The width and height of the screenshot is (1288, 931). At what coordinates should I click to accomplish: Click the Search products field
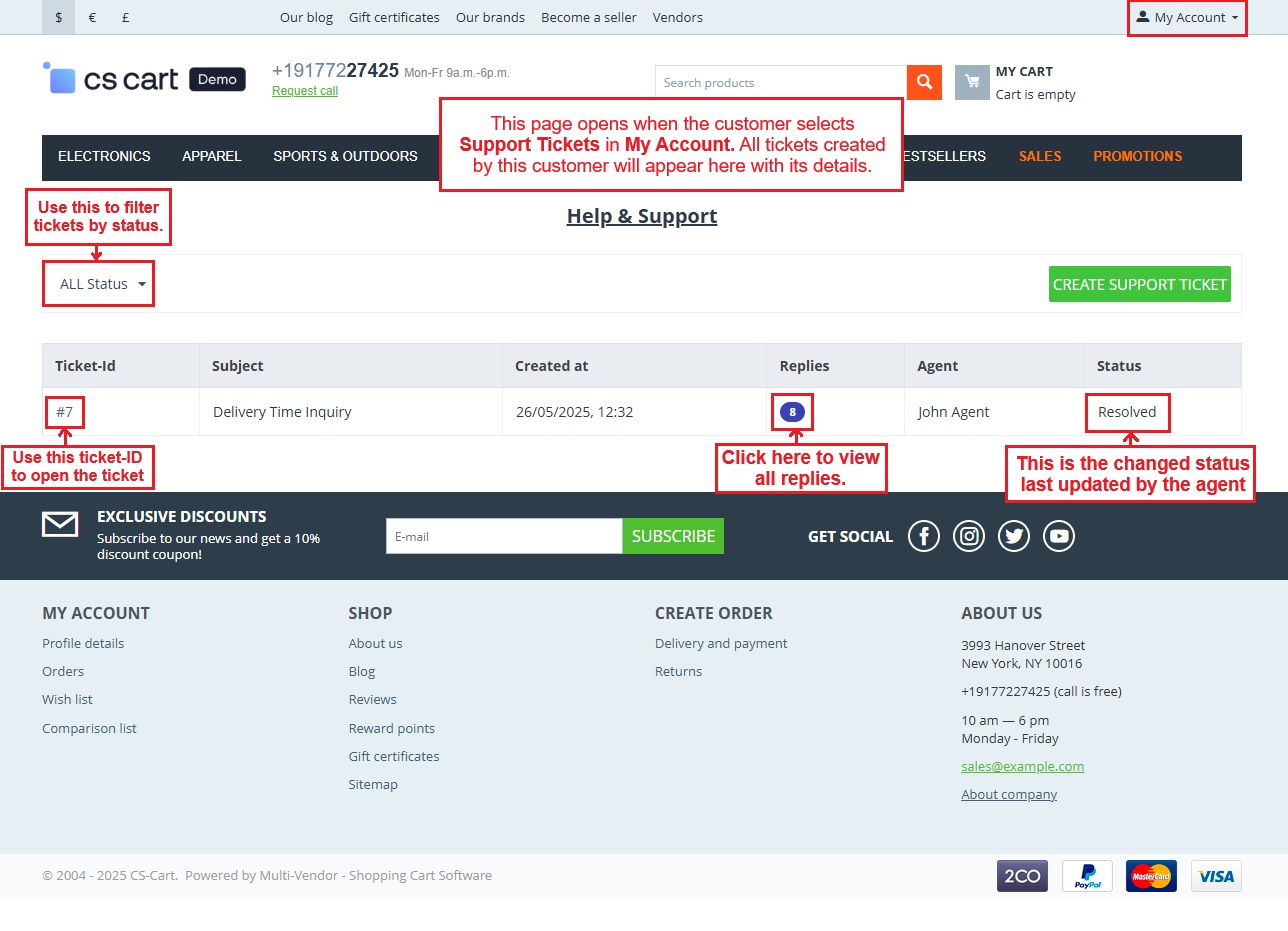(x=780, y=83)
